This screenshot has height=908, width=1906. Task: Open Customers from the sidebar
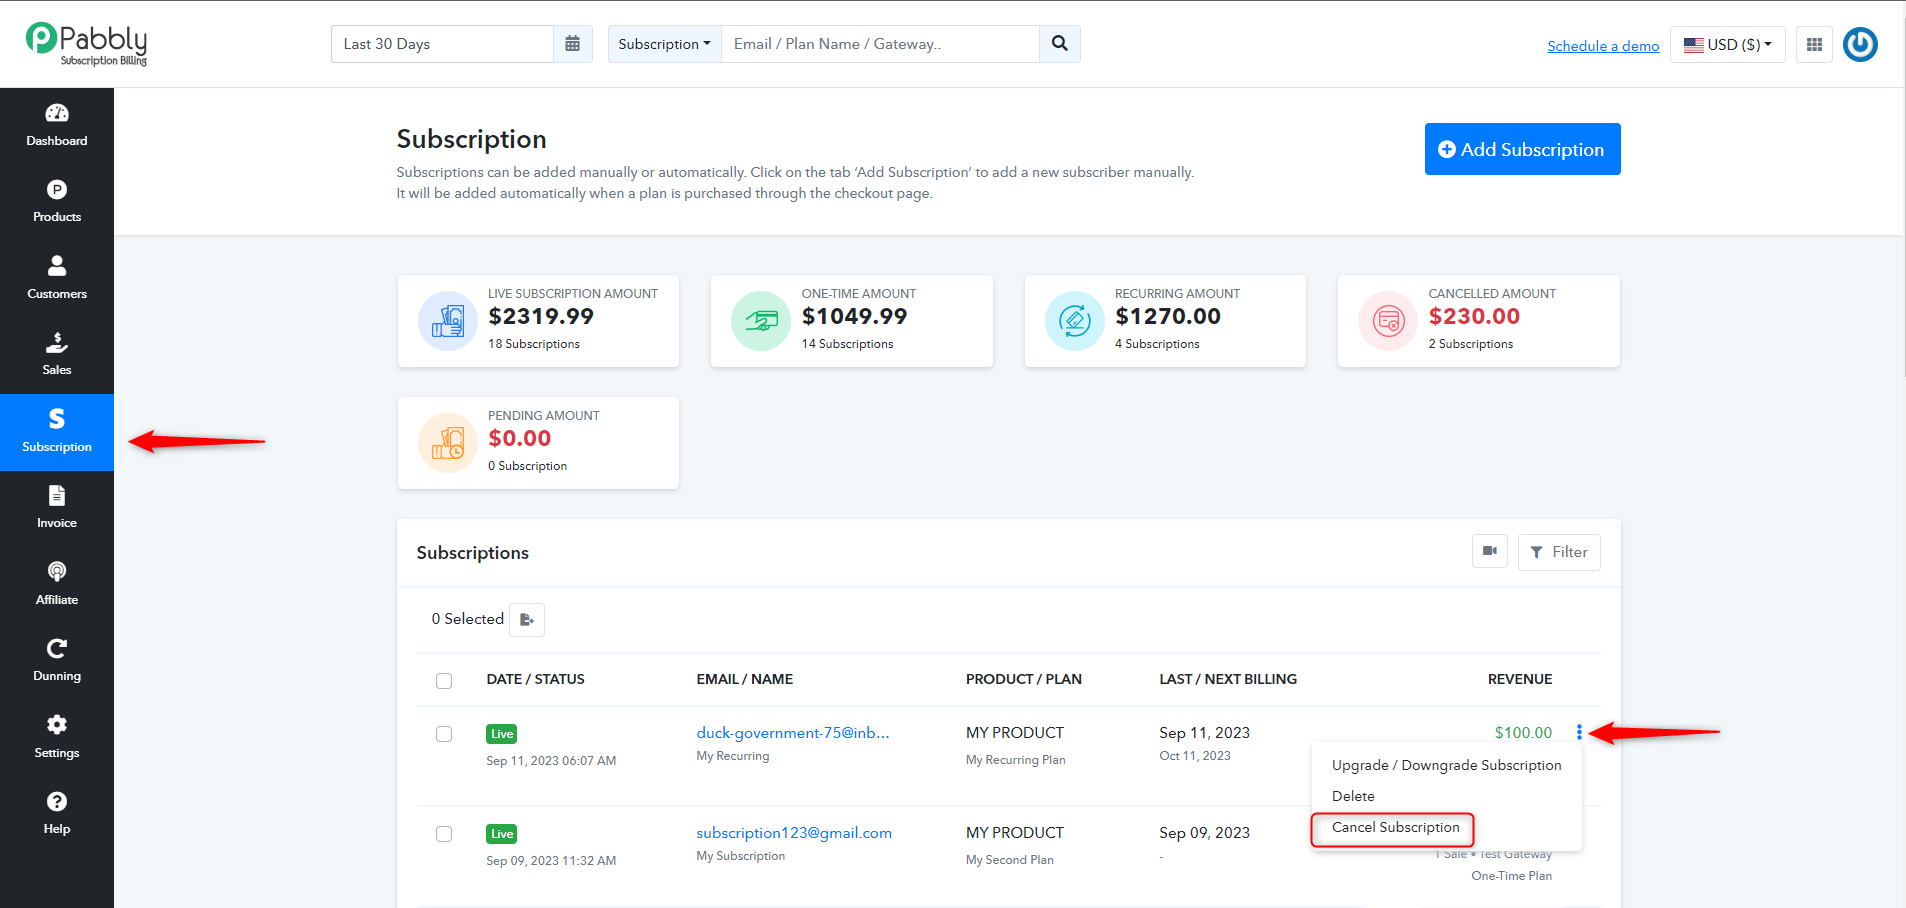[x=57, y=279]
